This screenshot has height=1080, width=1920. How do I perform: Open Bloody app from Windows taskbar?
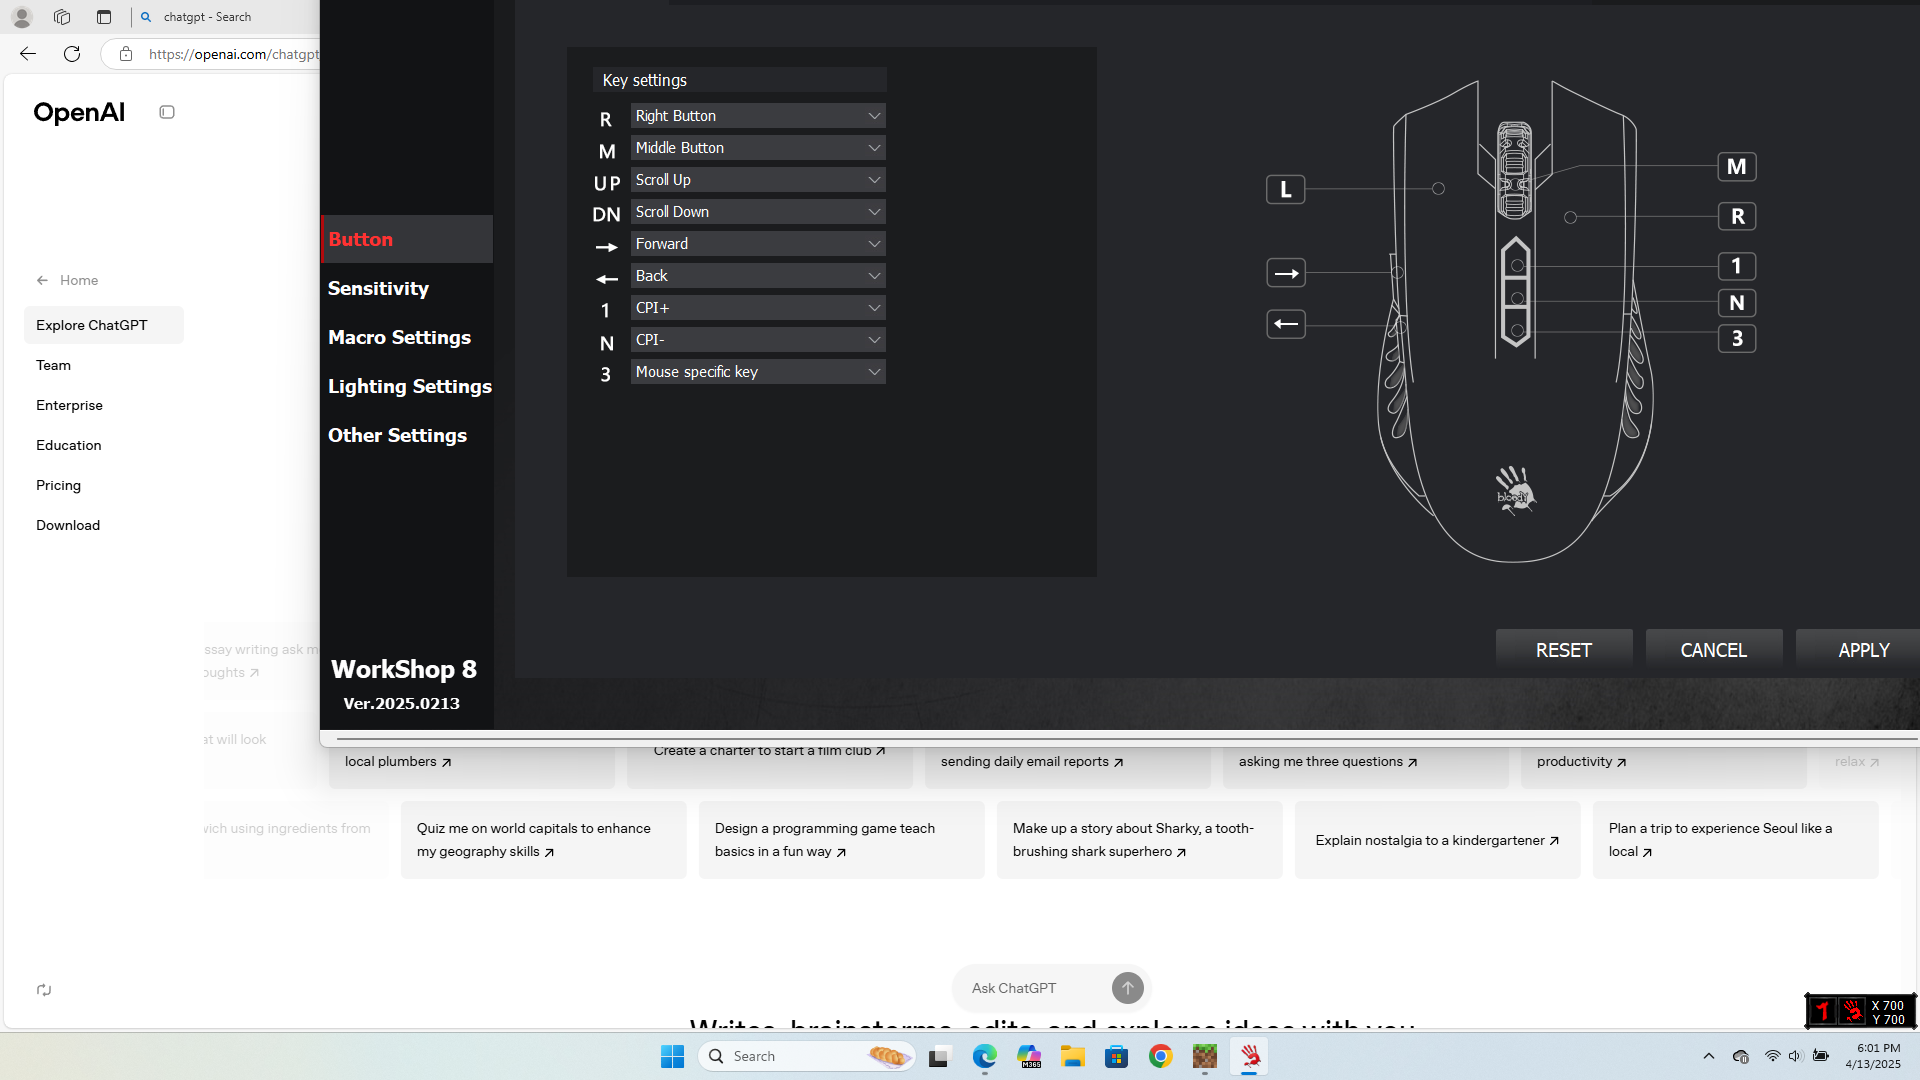click(x=1249, y=1056)
